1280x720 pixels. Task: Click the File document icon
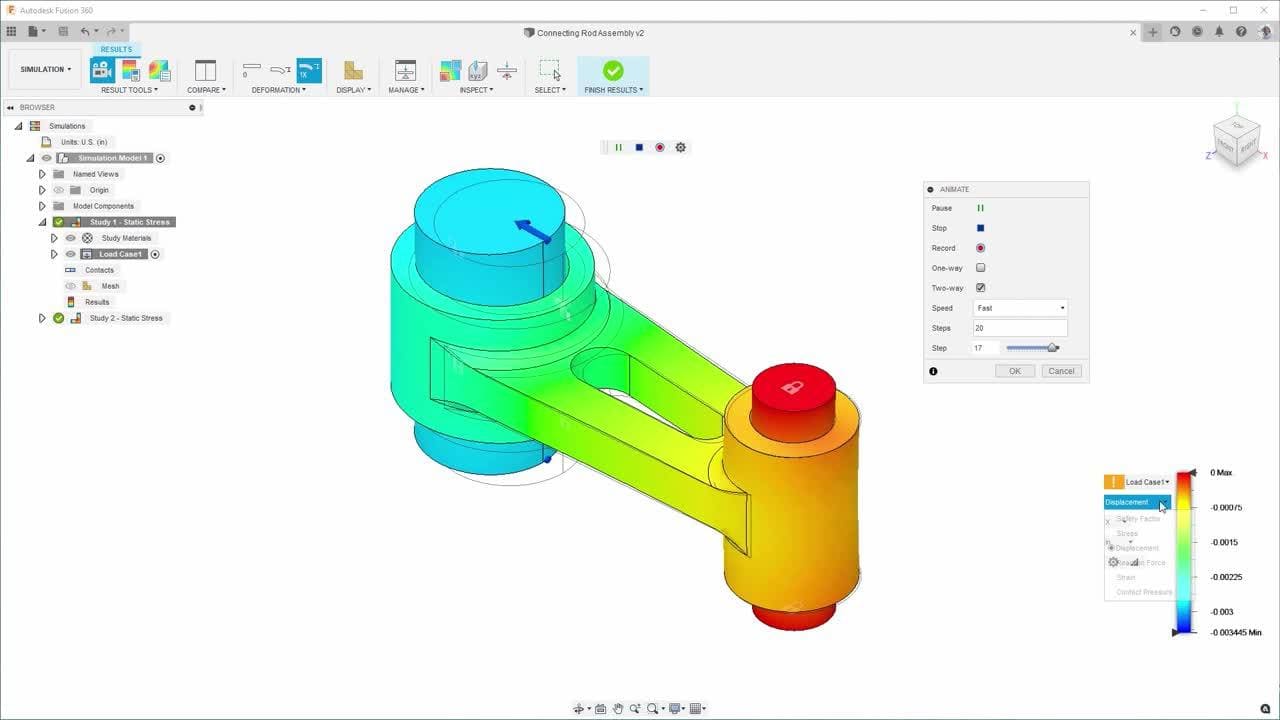[x=33, y=32]
